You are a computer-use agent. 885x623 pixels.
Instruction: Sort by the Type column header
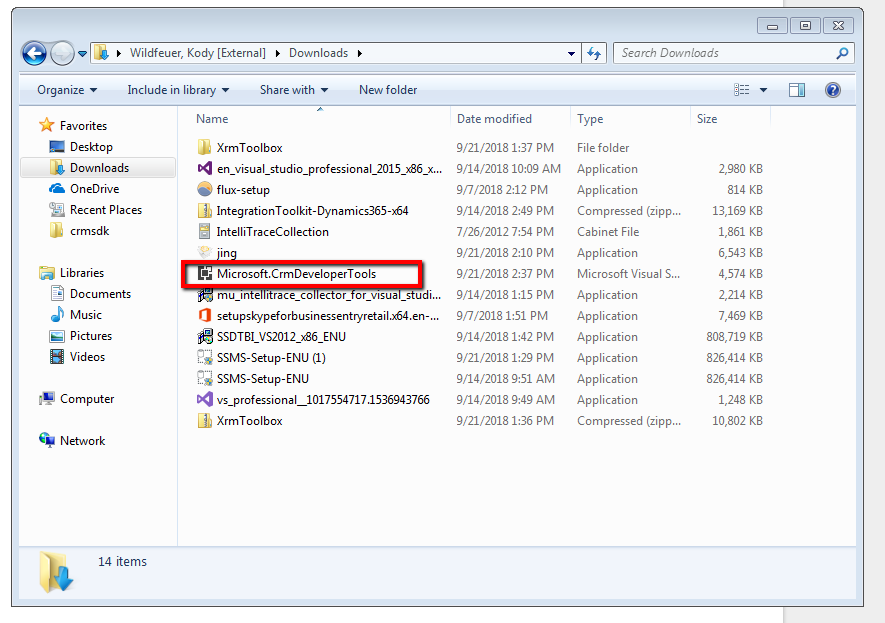(x=590, y=119)
